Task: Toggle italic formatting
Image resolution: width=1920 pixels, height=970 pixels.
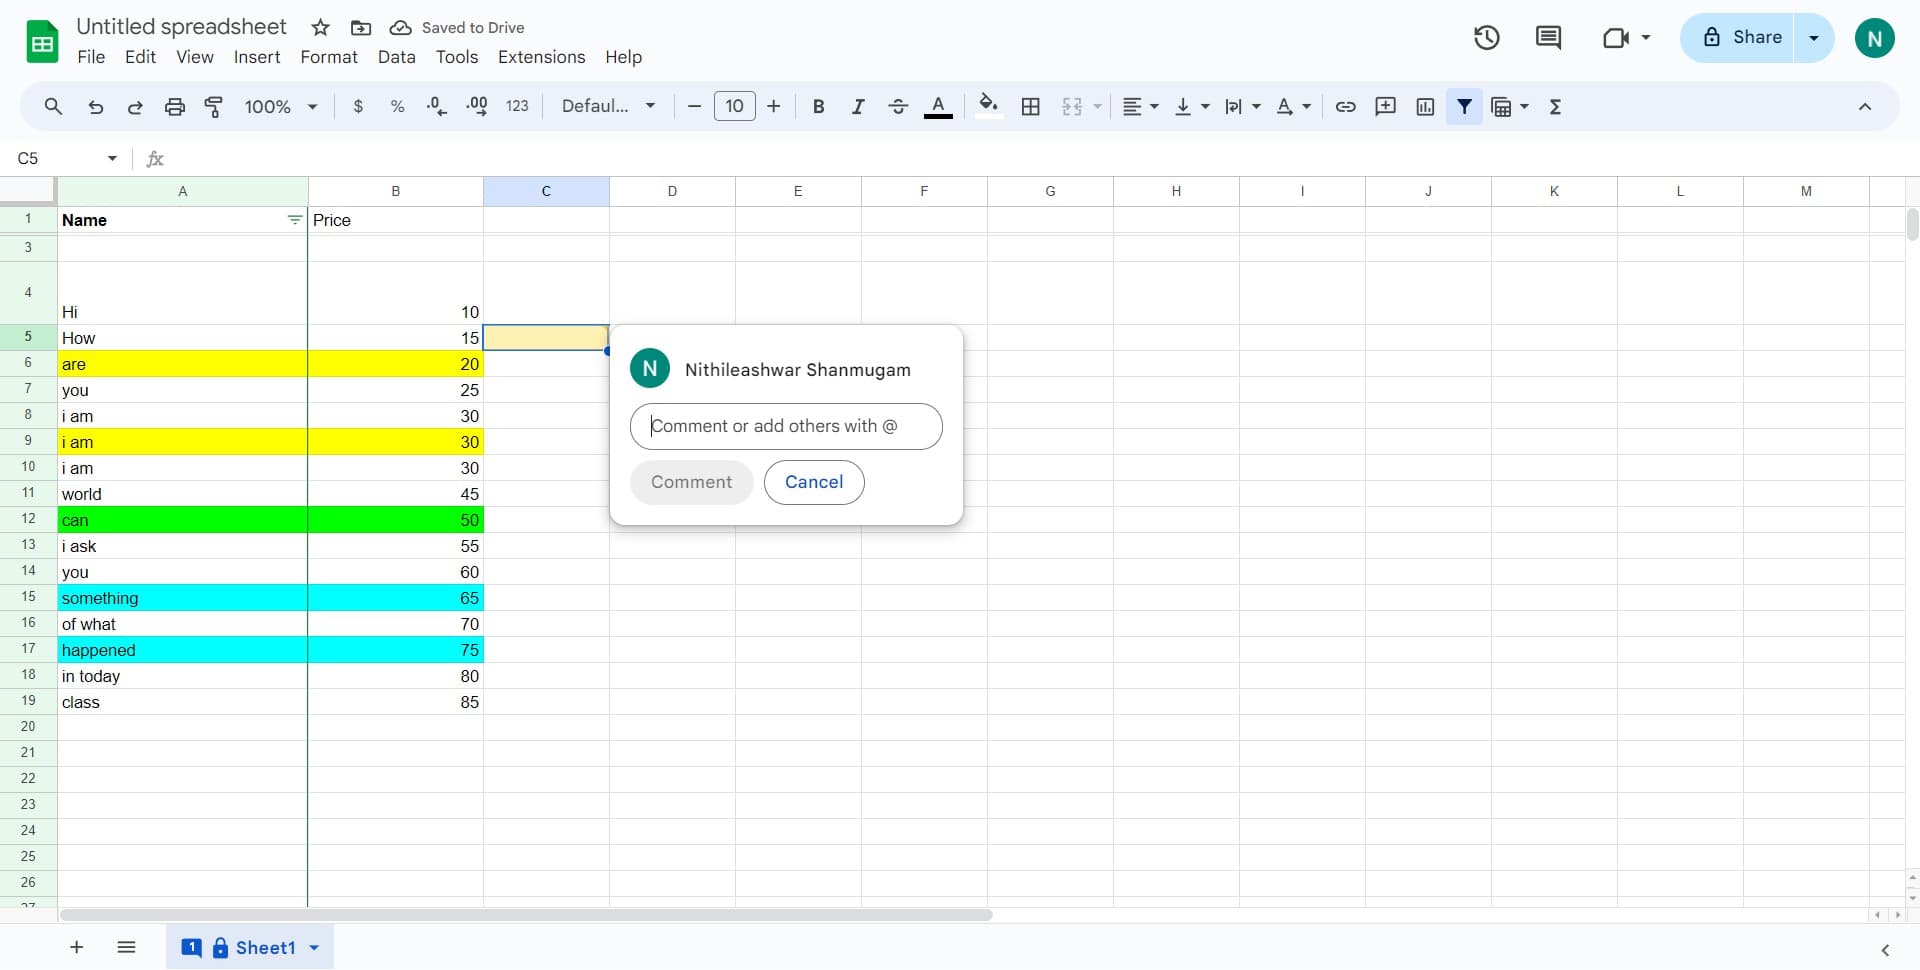Action: pyautogui.click(x=857, y=107)
